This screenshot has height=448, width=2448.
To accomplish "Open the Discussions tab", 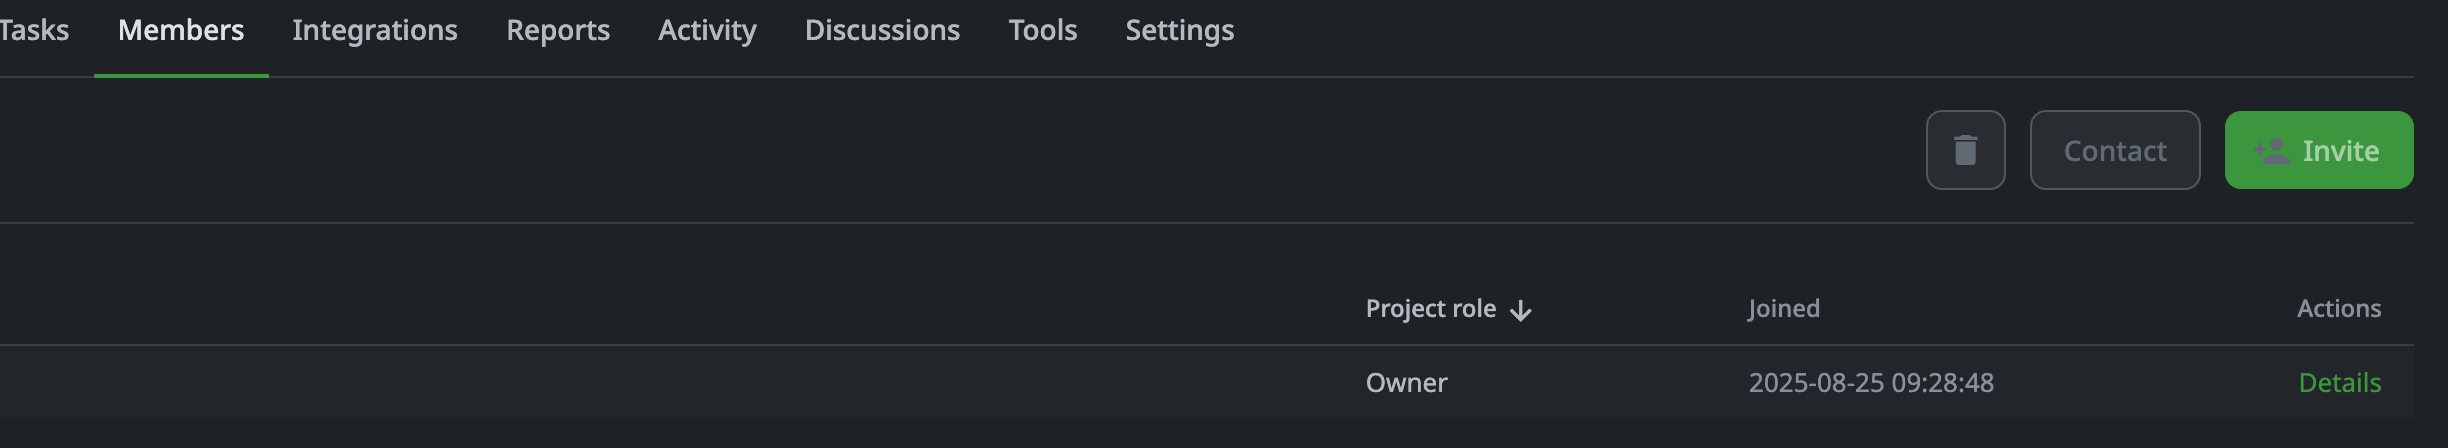I will point(882,31).
